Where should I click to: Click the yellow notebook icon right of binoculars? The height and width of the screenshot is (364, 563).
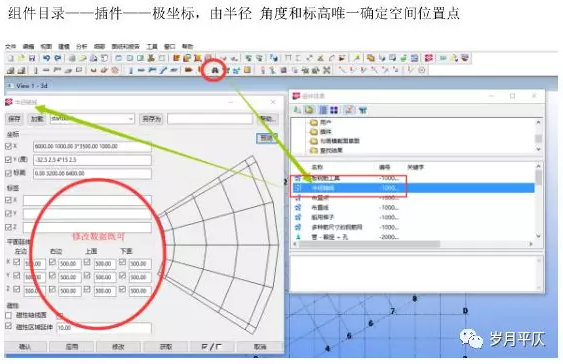coord(247,70)
